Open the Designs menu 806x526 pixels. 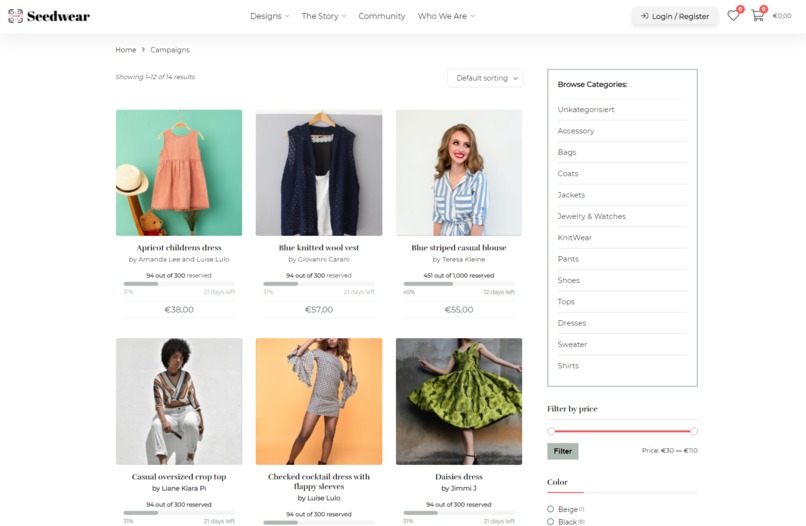[270, 16]
